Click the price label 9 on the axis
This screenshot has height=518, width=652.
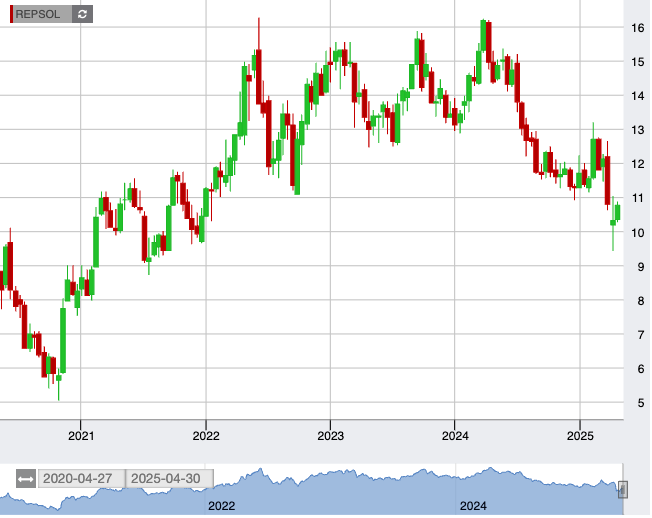coord(641,267)
